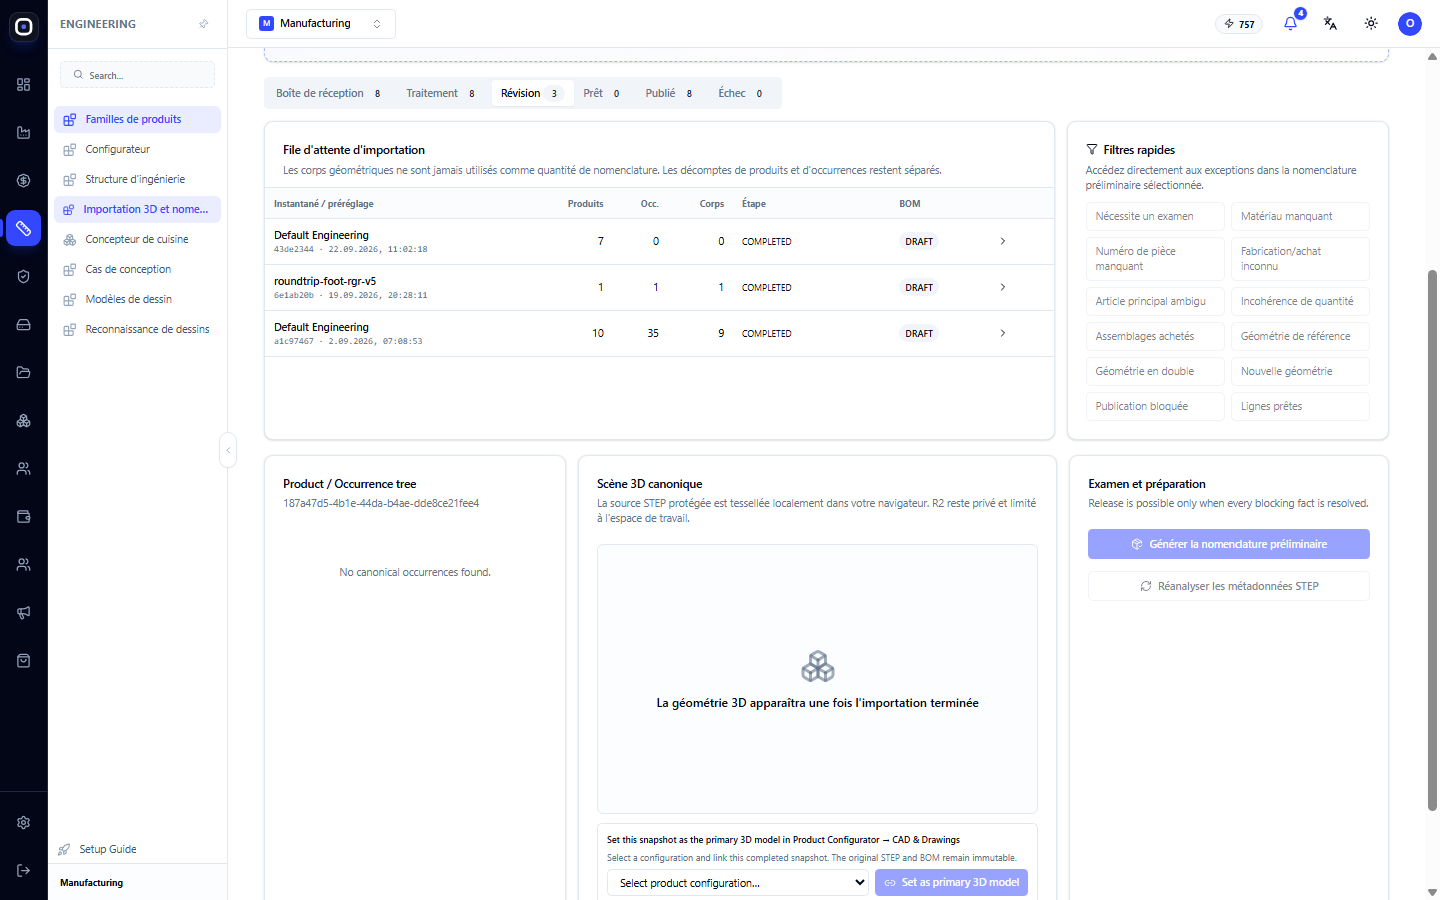
Task: Expand the Default Engineering a1c97467 row chevron
Action: point(1003,333)
